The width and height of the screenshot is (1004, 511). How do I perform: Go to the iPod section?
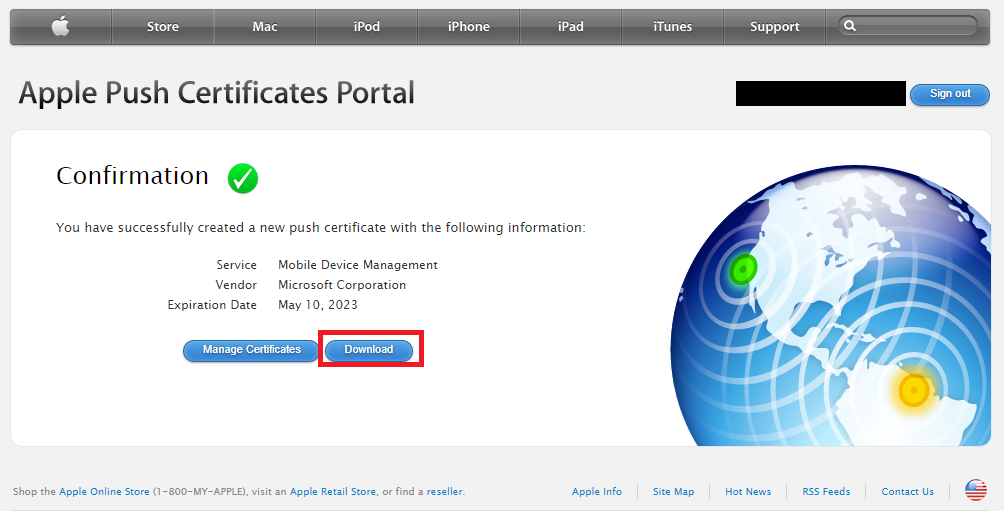click(x=366, y=27)
